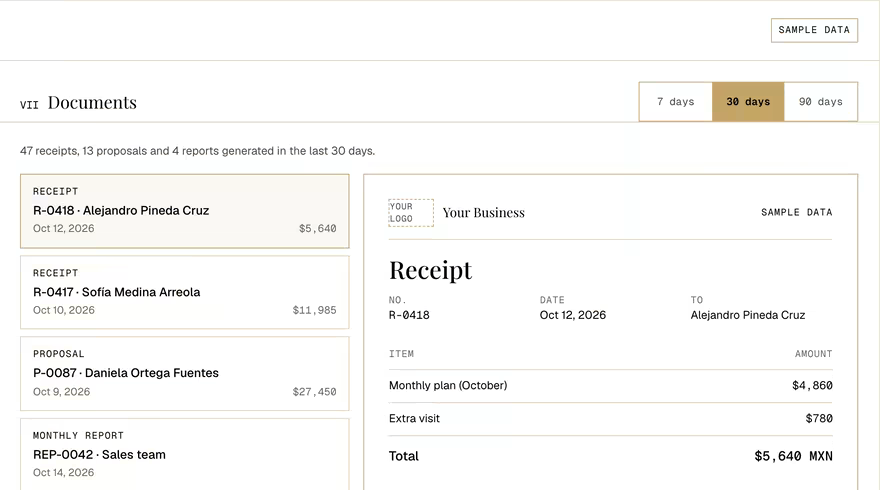Click the SAMPLE DATA label in receipt preview

click(x=796, y=212)
